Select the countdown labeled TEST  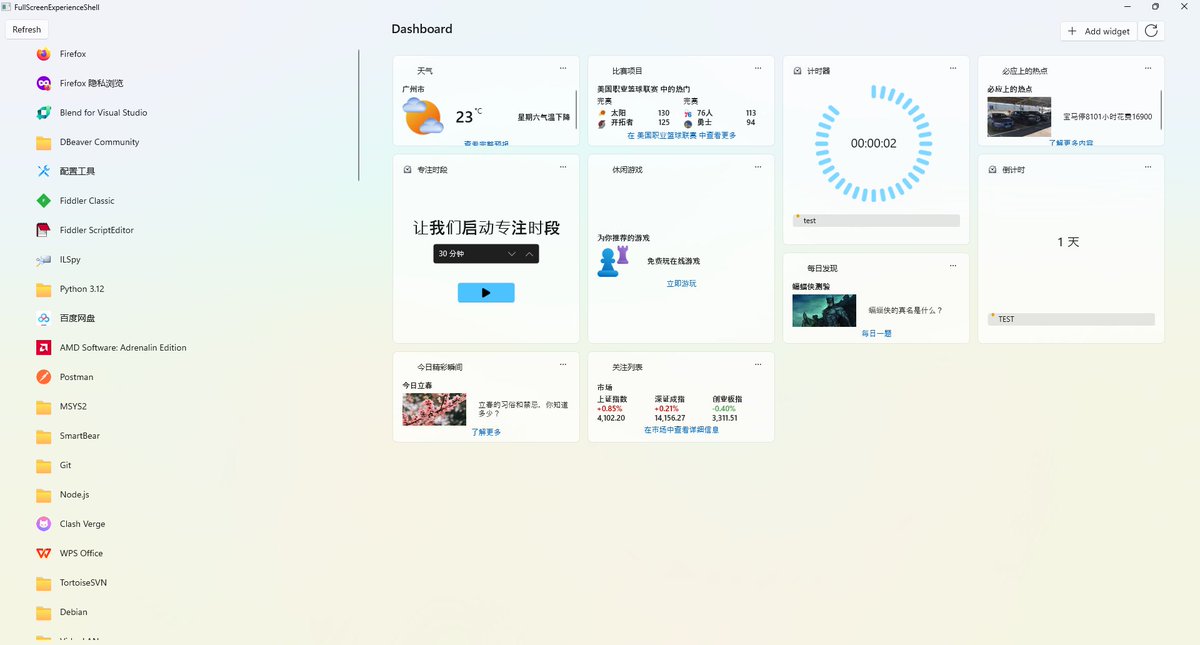point(1071,319)
